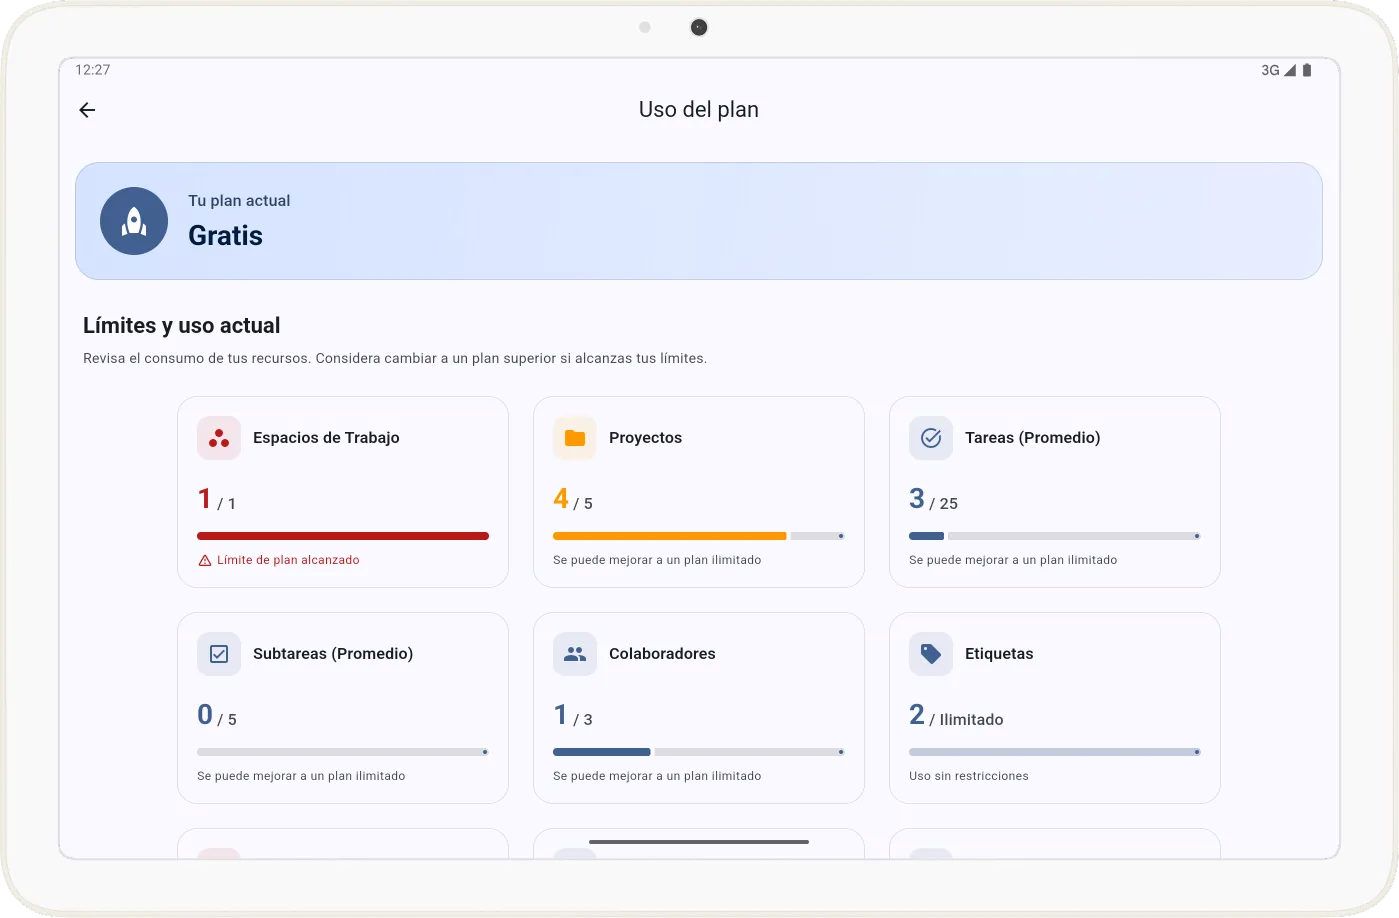Click the Etiquetas progress bar
The height and width of the screenshot is (918, 1399).
[x=1055, y=752]
